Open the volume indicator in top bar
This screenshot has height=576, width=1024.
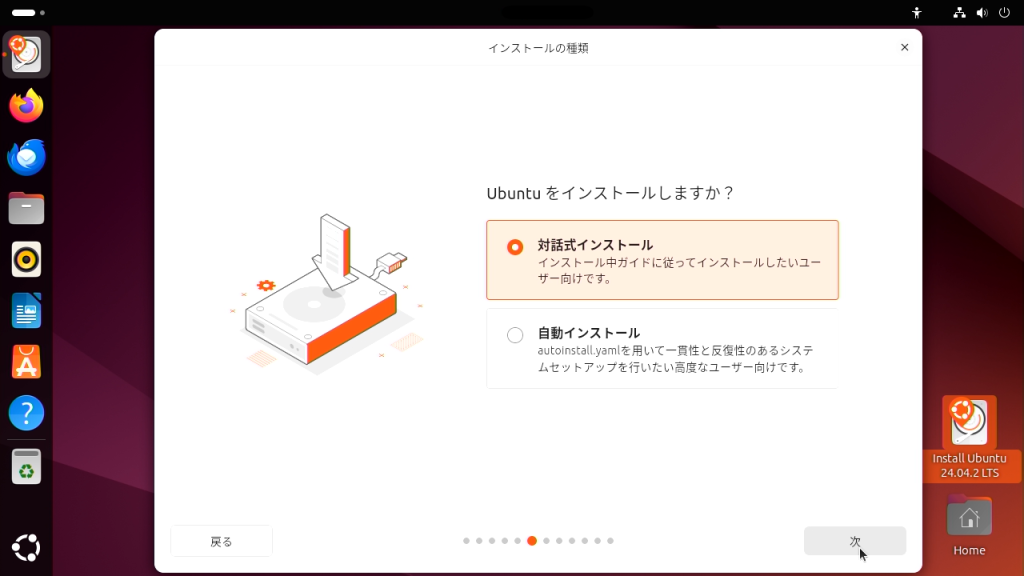(x=982, y=12)
